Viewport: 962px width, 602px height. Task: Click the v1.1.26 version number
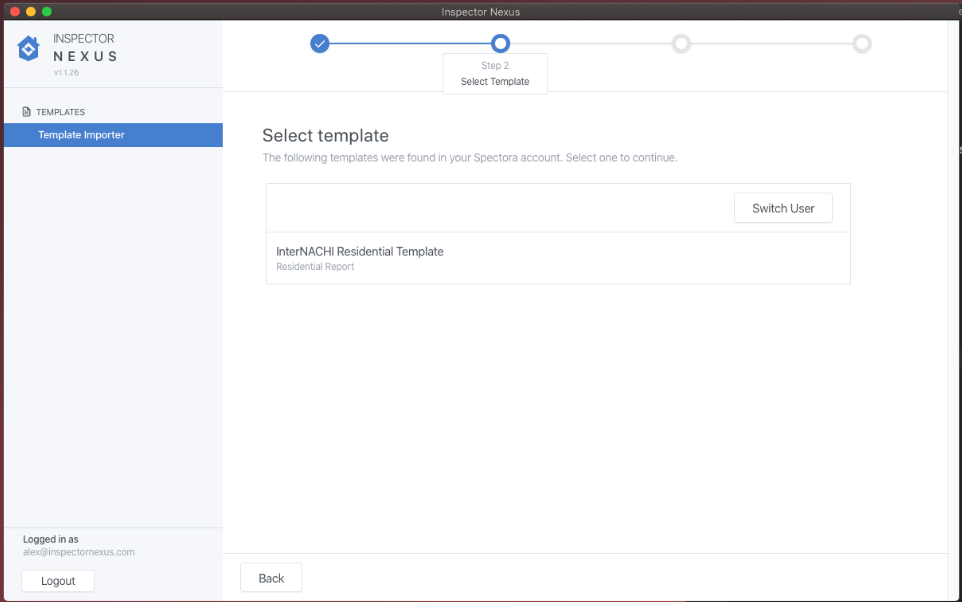[x=66, y=73]
